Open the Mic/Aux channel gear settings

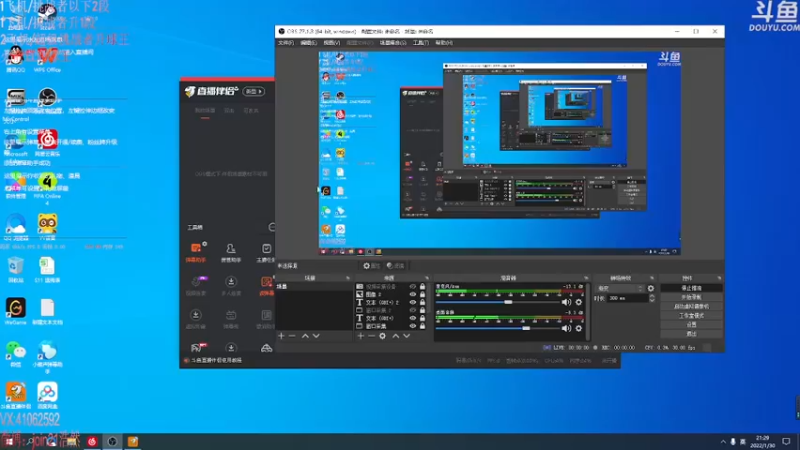coord(579,302)
